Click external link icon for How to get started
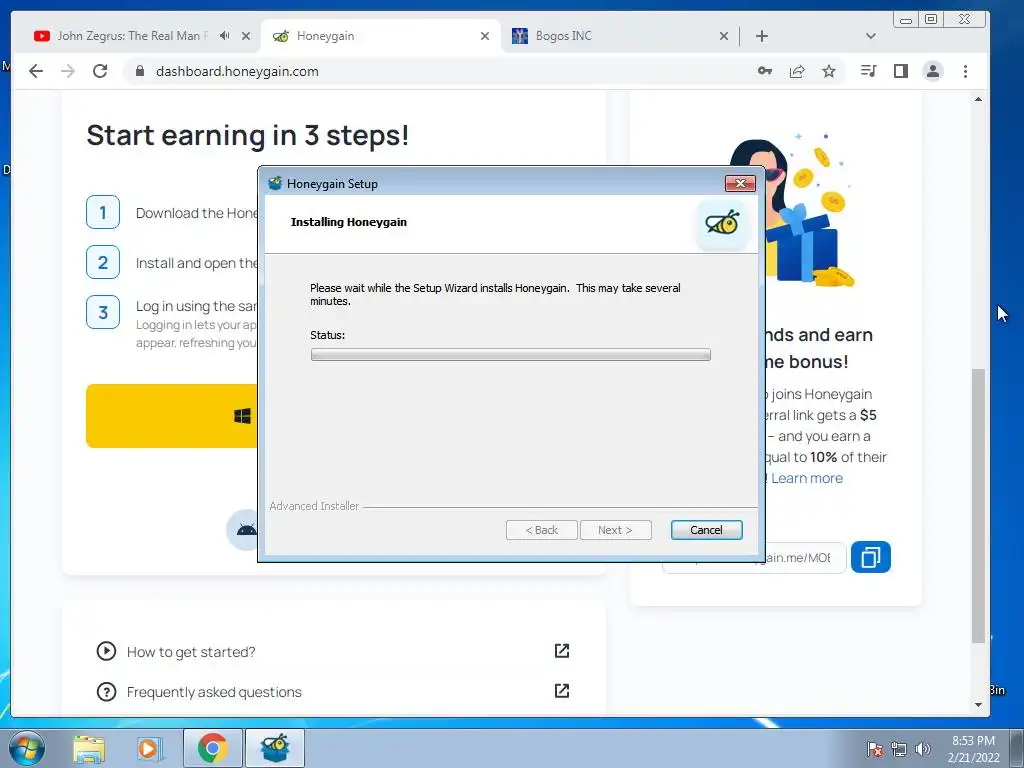 pos(562,650)
